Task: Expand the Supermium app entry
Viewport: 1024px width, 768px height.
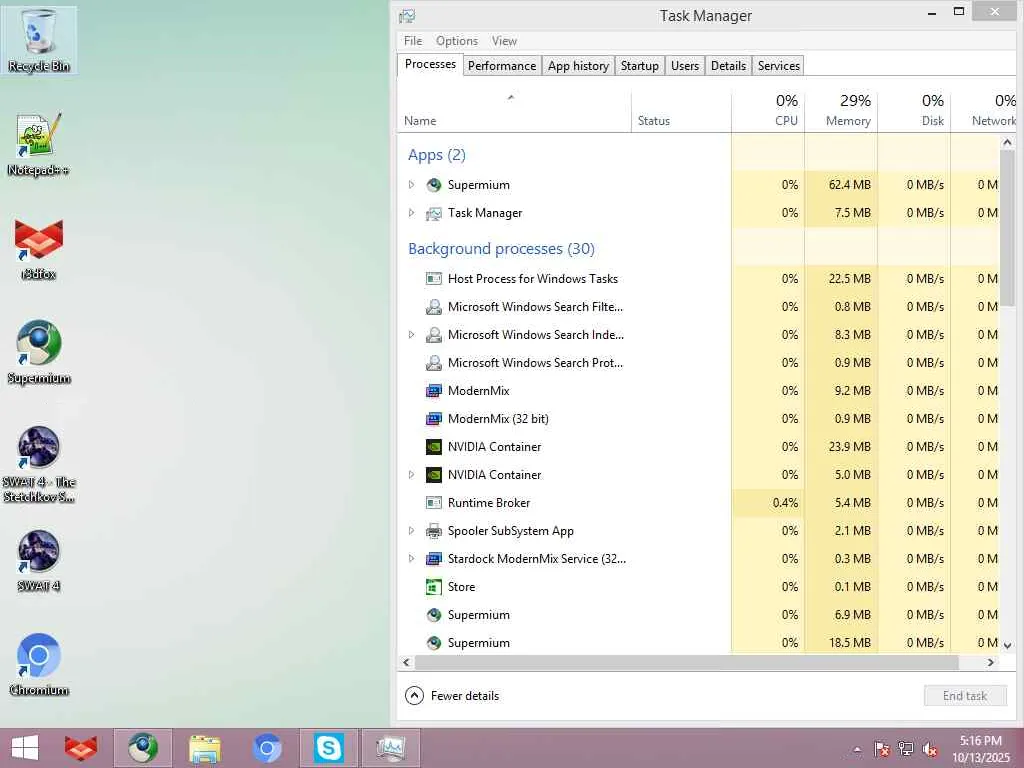Action: (x=411, y=185)
